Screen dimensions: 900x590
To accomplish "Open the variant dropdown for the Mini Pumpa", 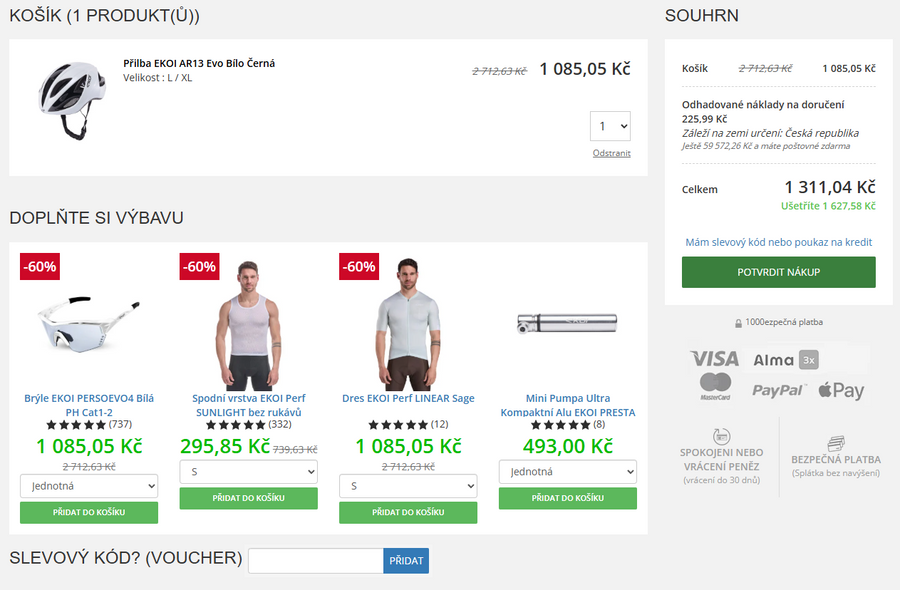I will click(x=568, y=472).
